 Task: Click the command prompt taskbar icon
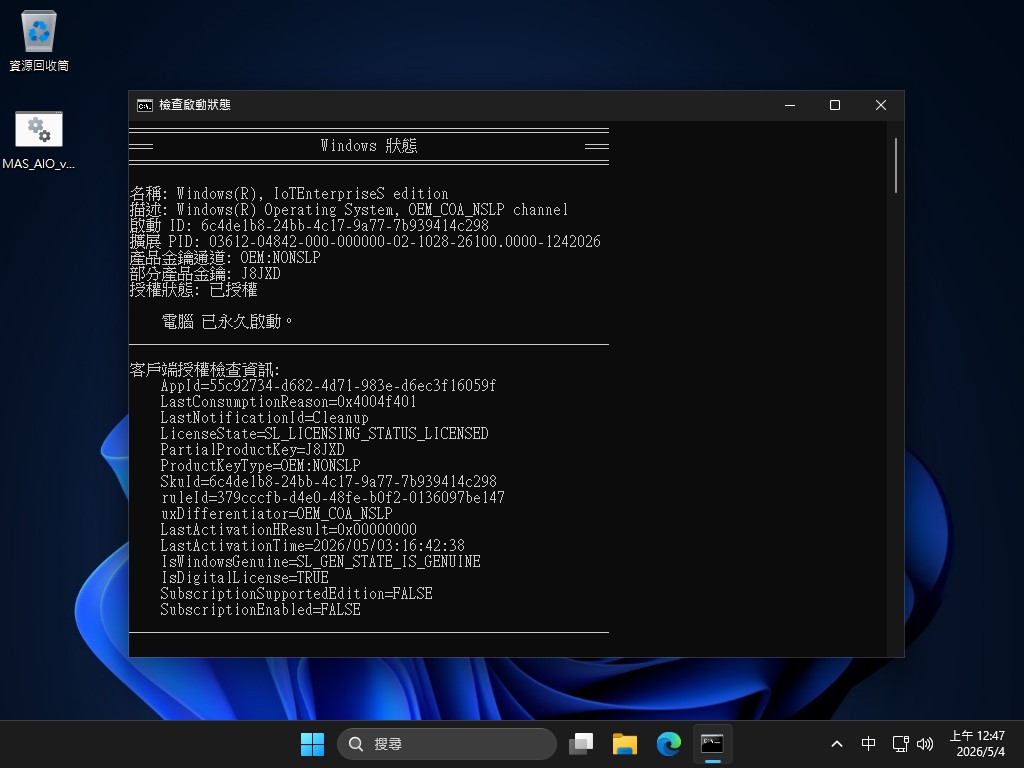tap(712, 744)
